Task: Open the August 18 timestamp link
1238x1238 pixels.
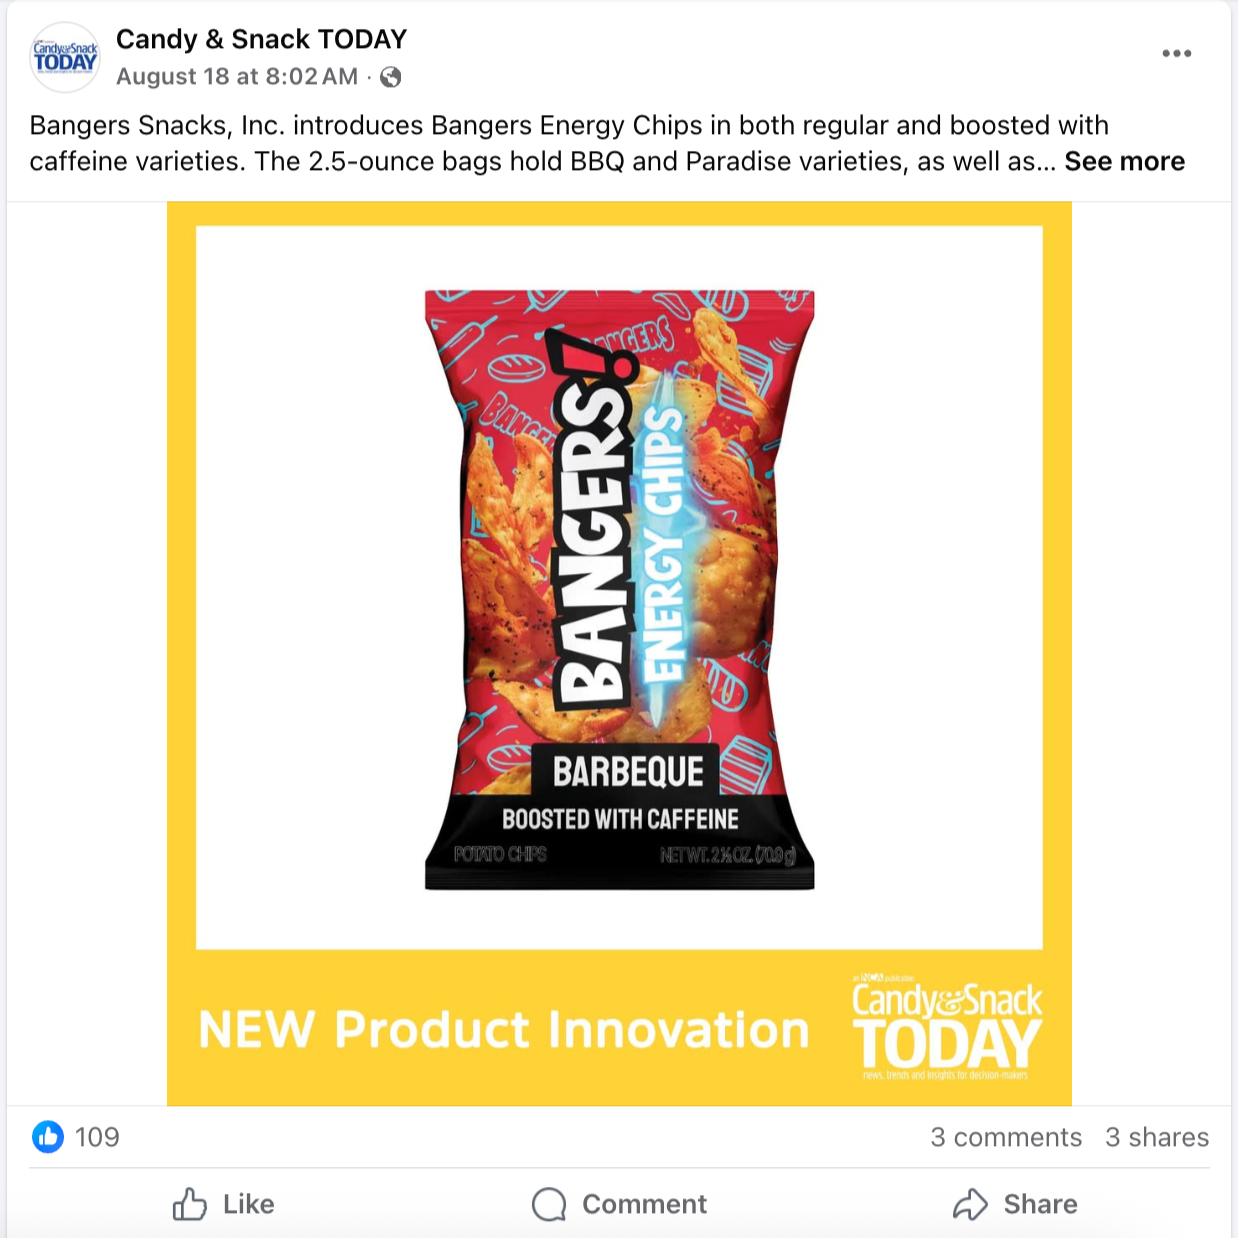Action: [x=237, y=77]
